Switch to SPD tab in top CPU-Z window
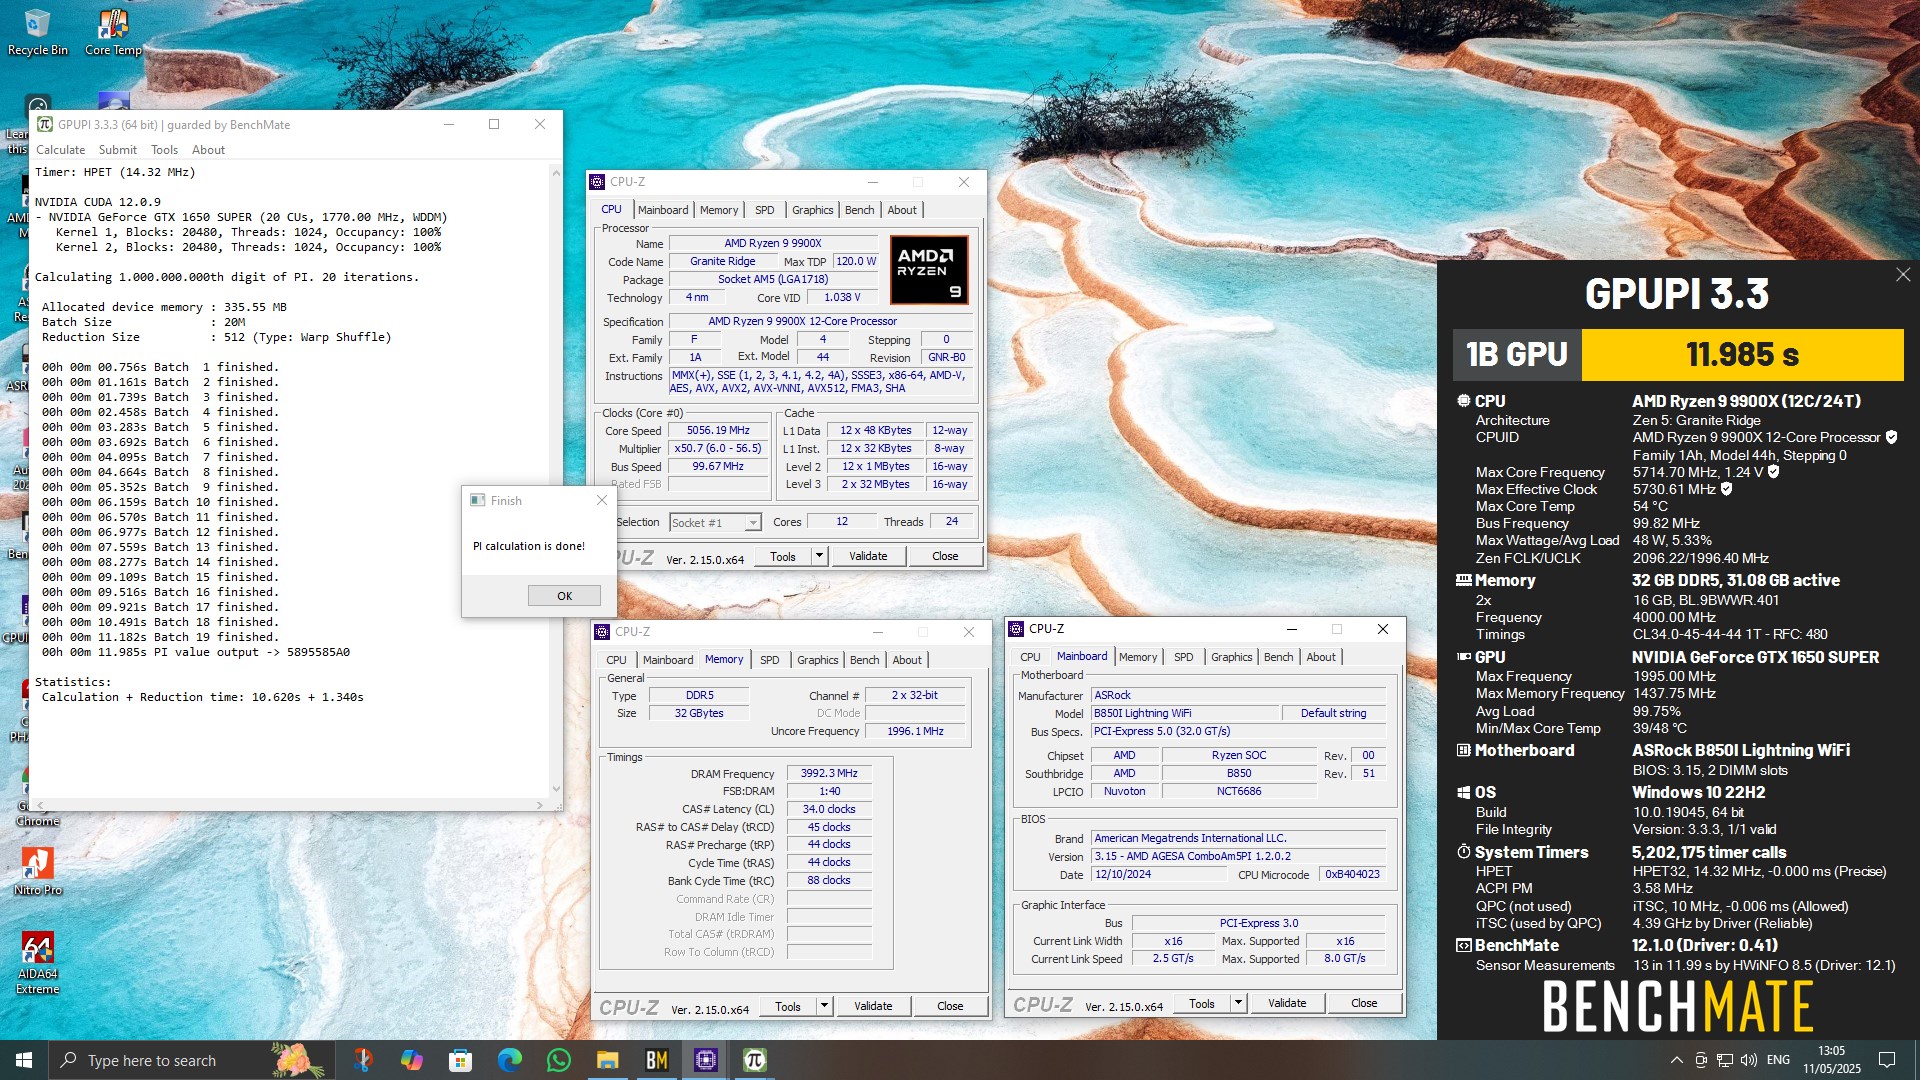The image size is (1920, 1080). point(764,210)
